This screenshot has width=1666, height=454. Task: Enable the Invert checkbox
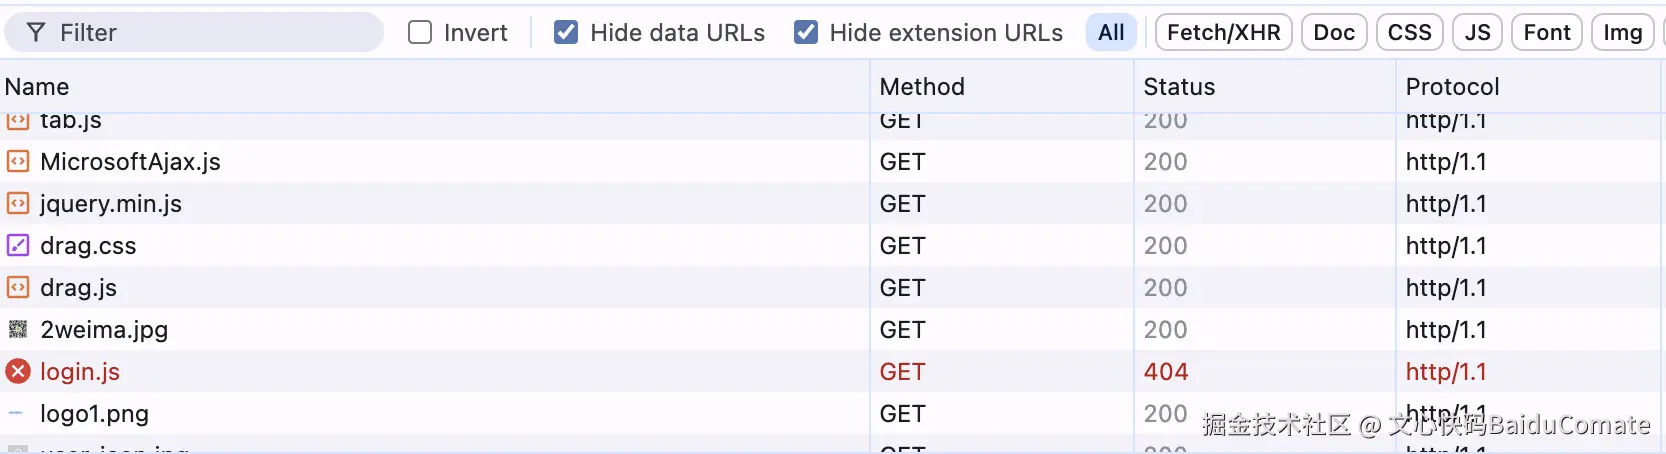420,33
